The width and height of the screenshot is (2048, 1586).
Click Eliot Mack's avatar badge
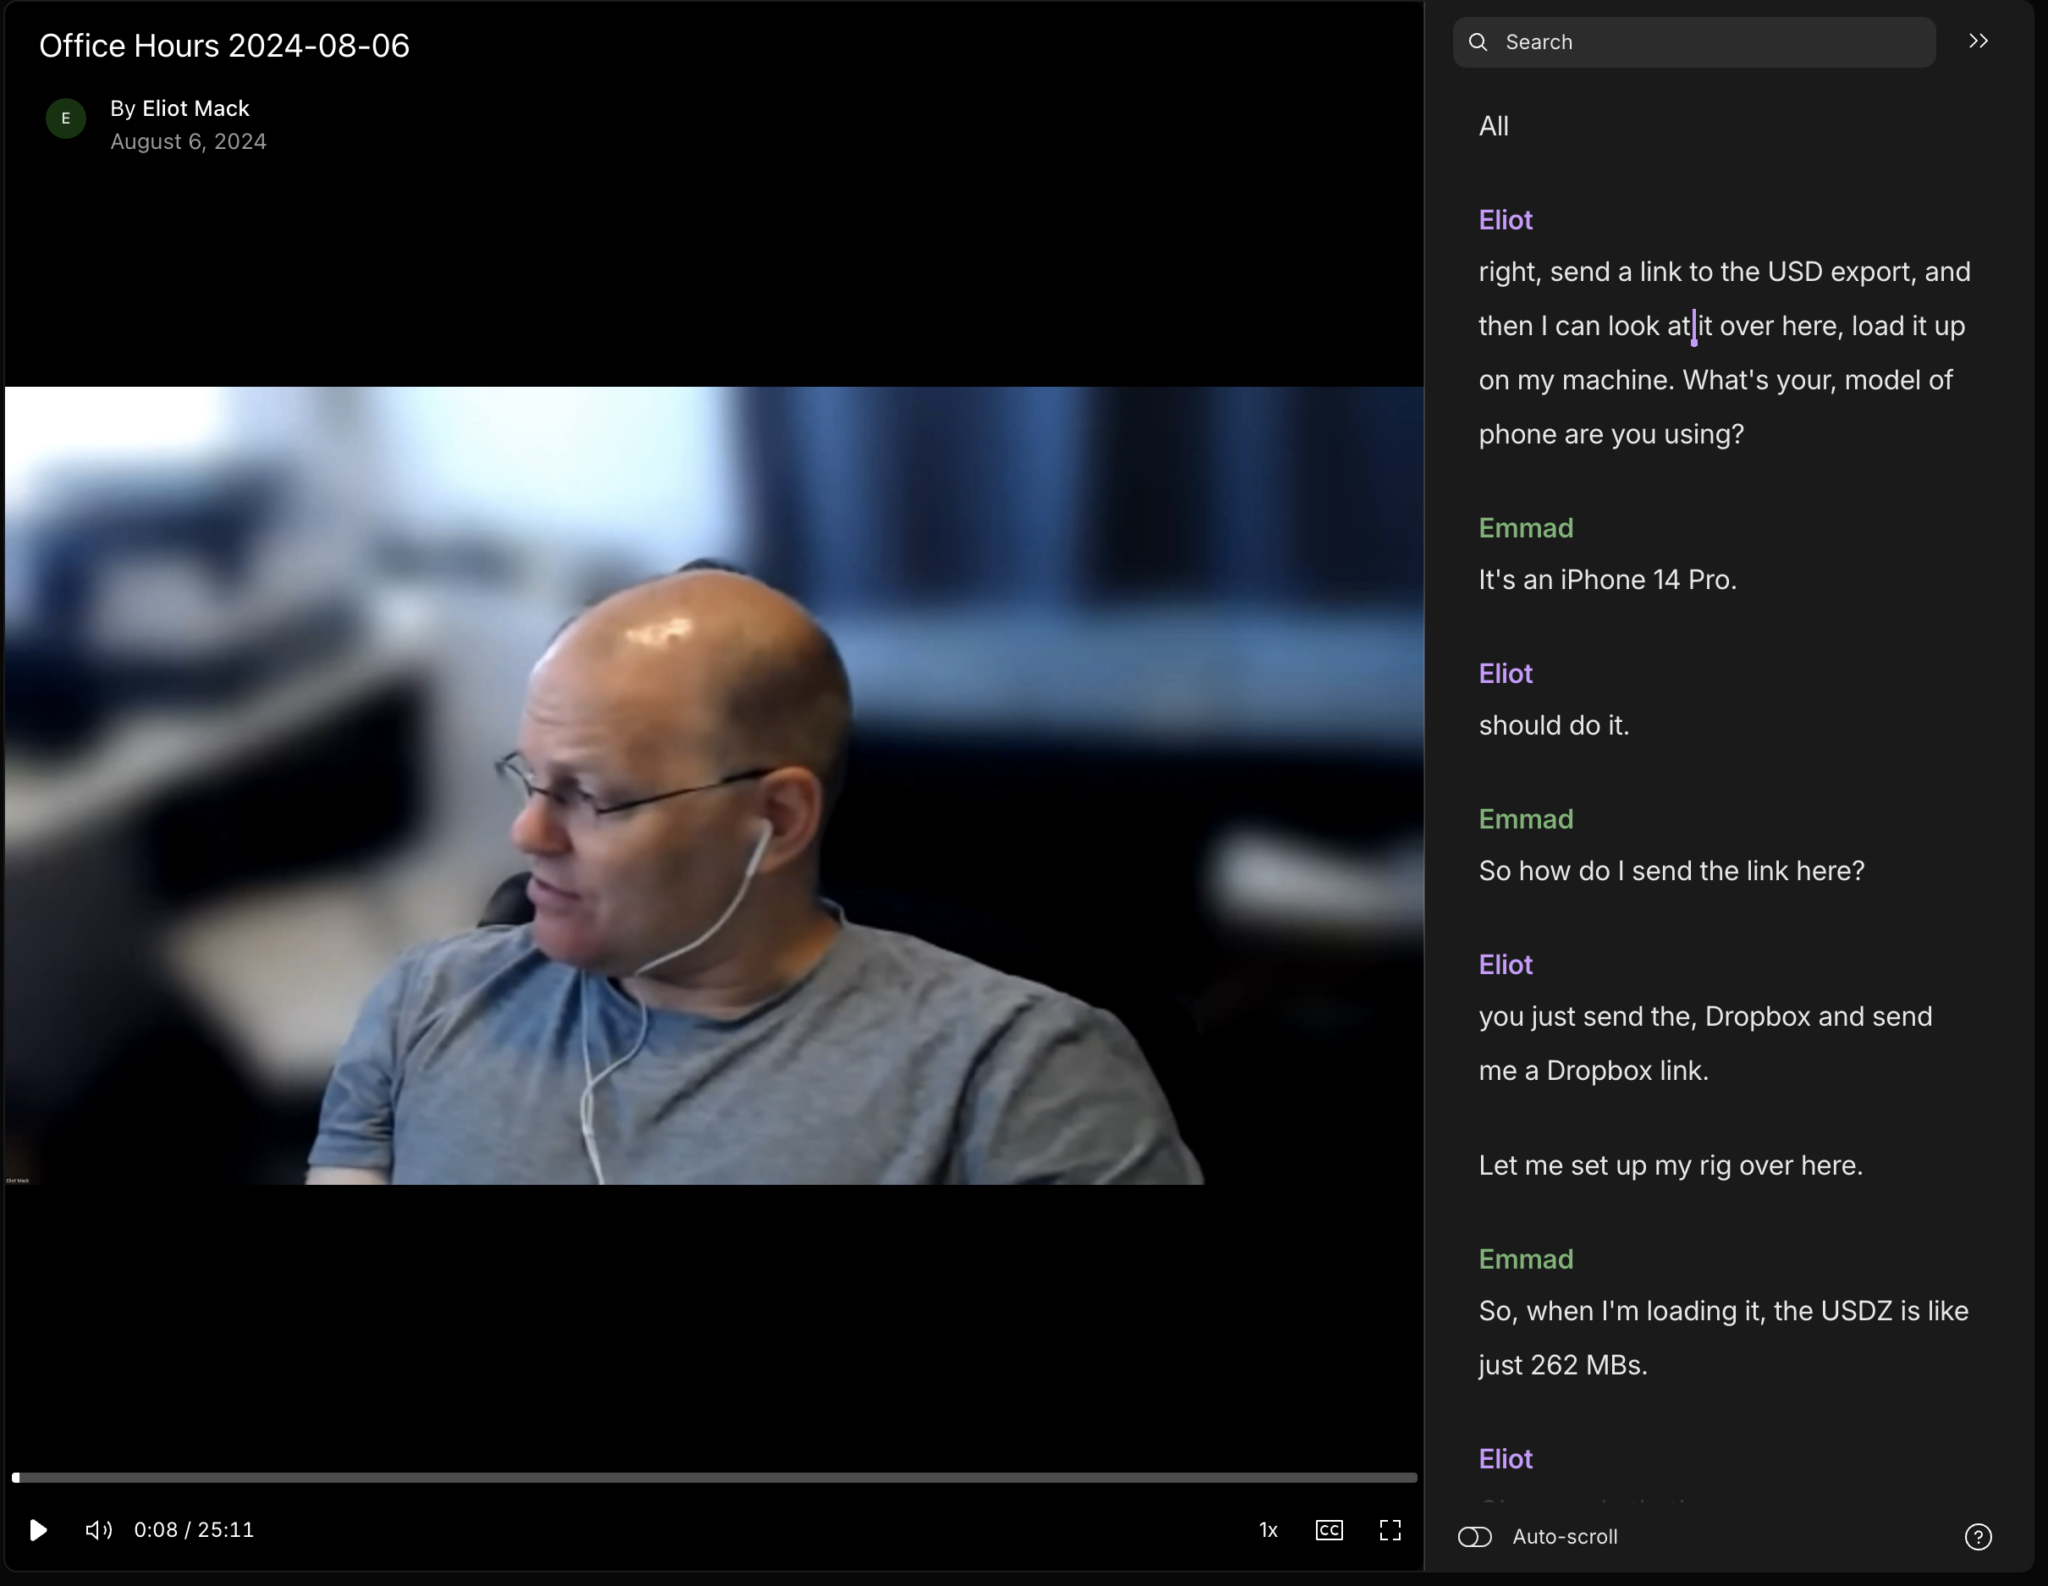(64, 118)
